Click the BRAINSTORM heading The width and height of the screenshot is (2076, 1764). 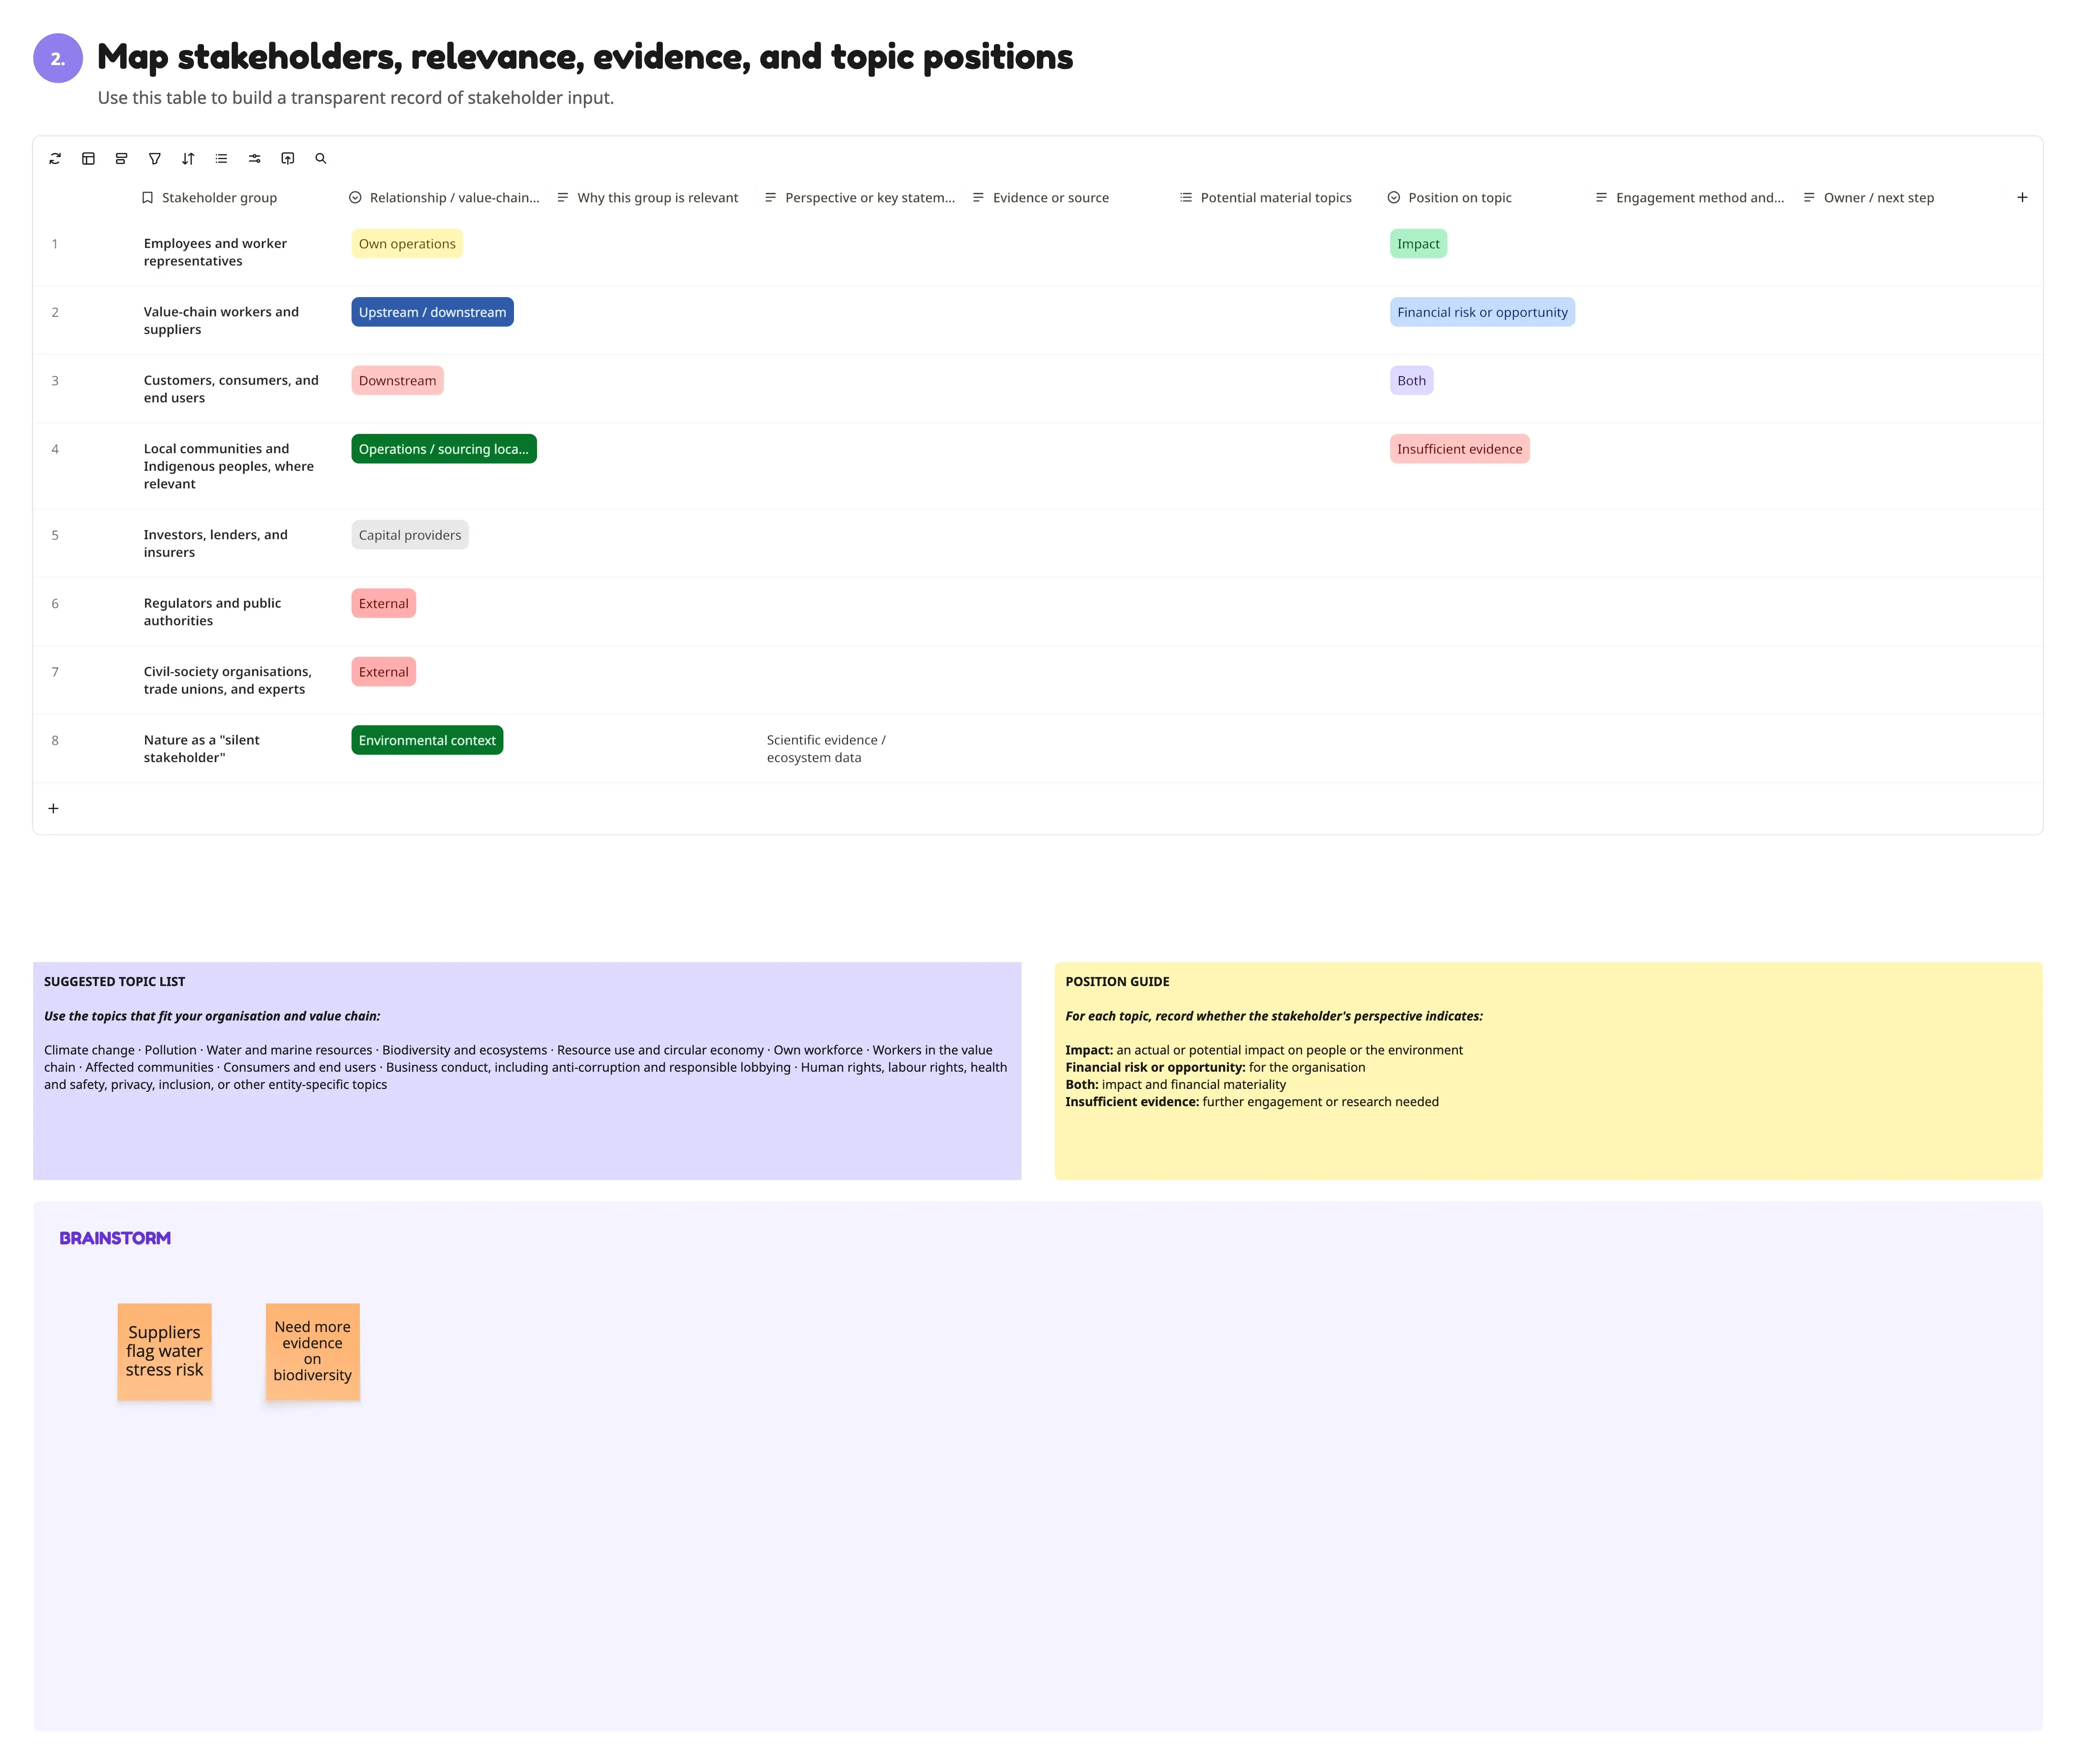(x=115, y=1238)
